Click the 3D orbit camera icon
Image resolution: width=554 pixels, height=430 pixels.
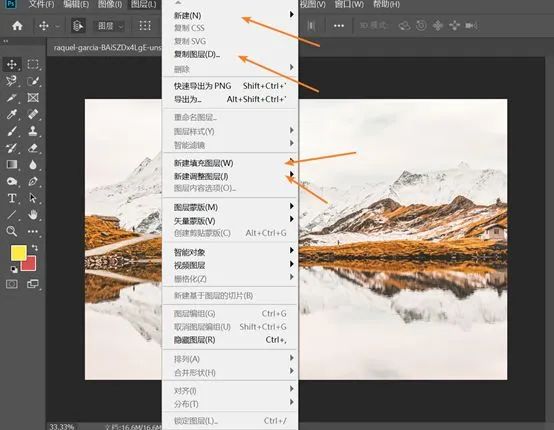(x=405, y=25)
